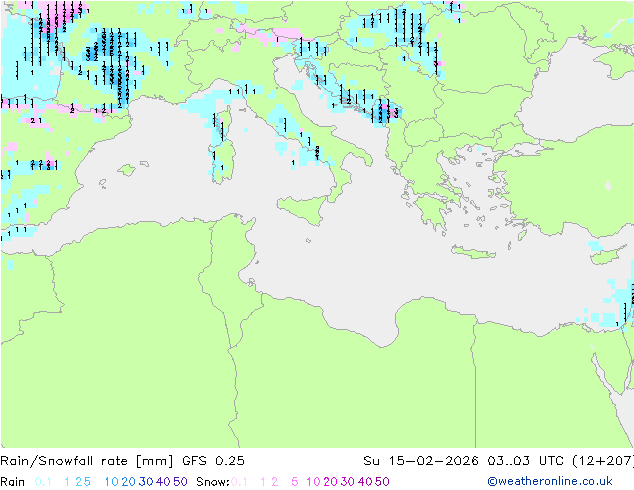
Task: Click the rain legend 20 color value
Action: pyautogui.click(x=128, y=482)
